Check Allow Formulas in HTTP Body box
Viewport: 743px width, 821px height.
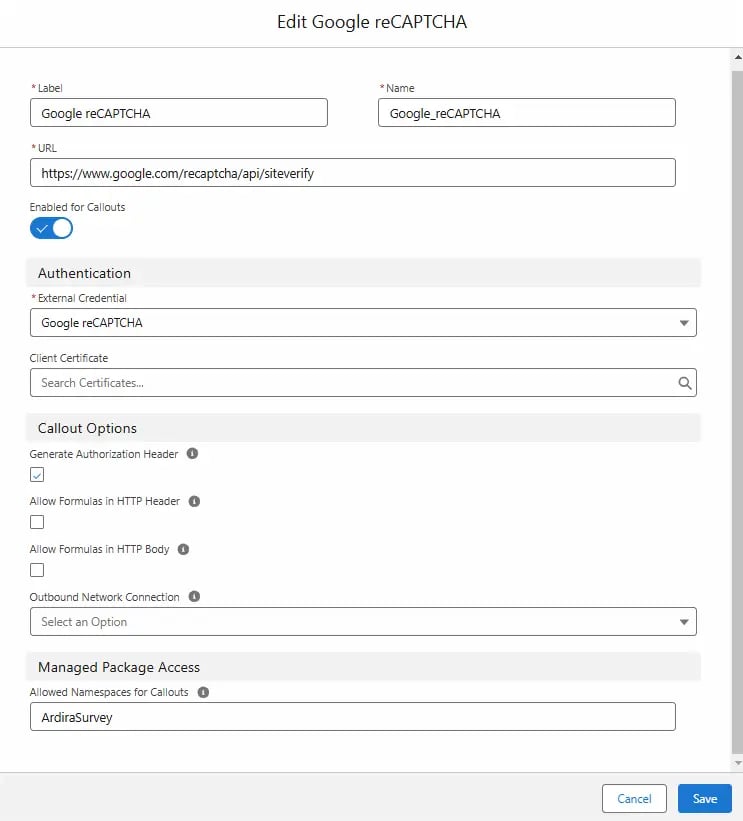[x=37, y=570]
